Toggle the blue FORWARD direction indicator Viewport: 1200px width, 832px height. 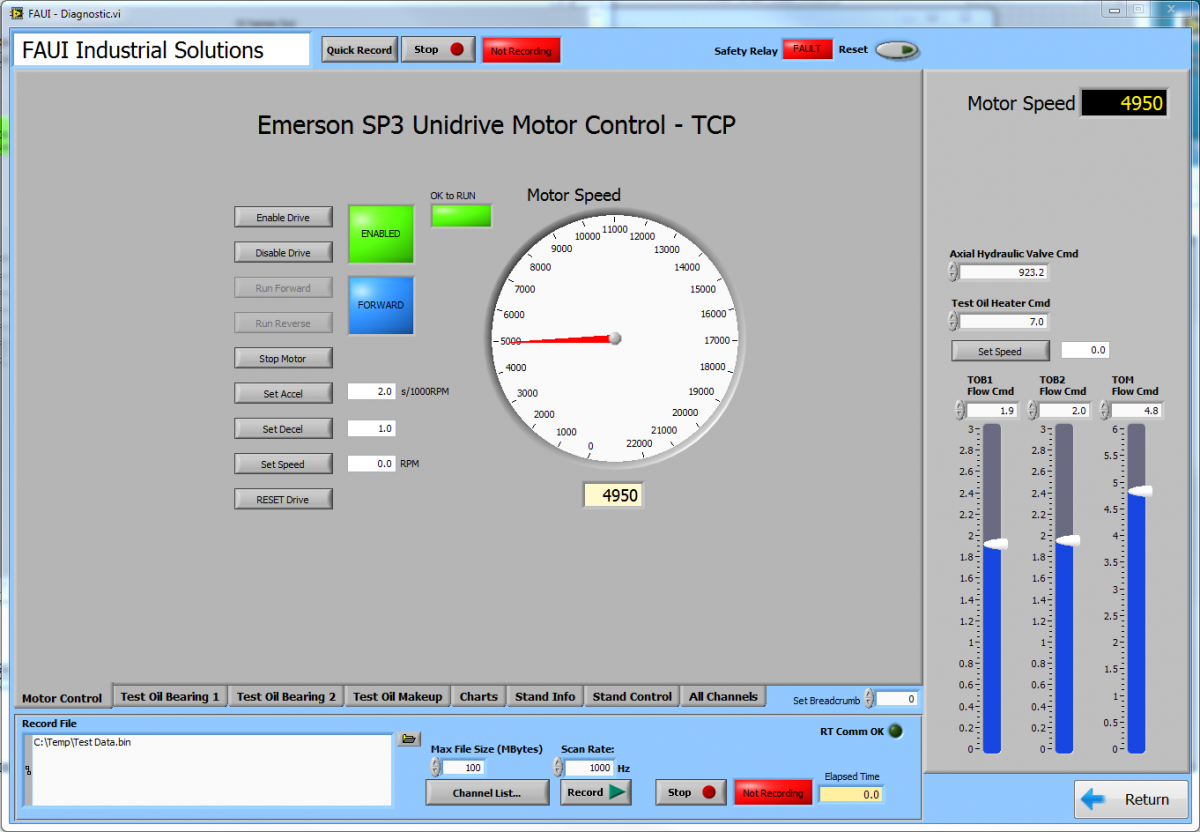(381, 305)
